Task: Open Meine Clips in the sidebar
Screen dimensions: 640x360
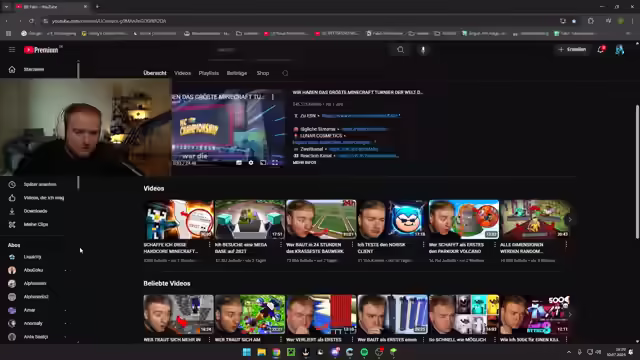Action: point(37,224)
